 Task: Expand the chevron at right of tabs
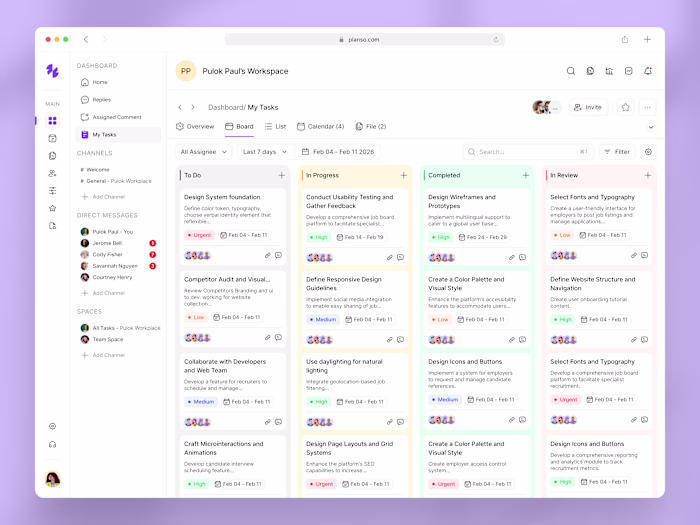[651, 127]
